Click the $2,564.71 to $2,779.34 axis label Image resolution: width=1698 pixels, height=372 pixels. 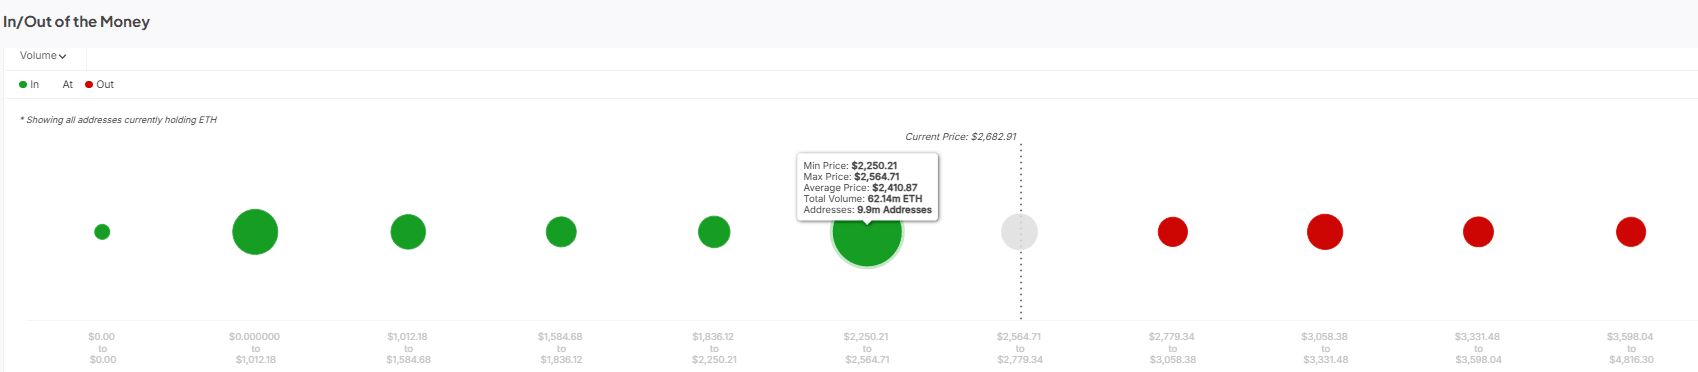(1019, 348)
